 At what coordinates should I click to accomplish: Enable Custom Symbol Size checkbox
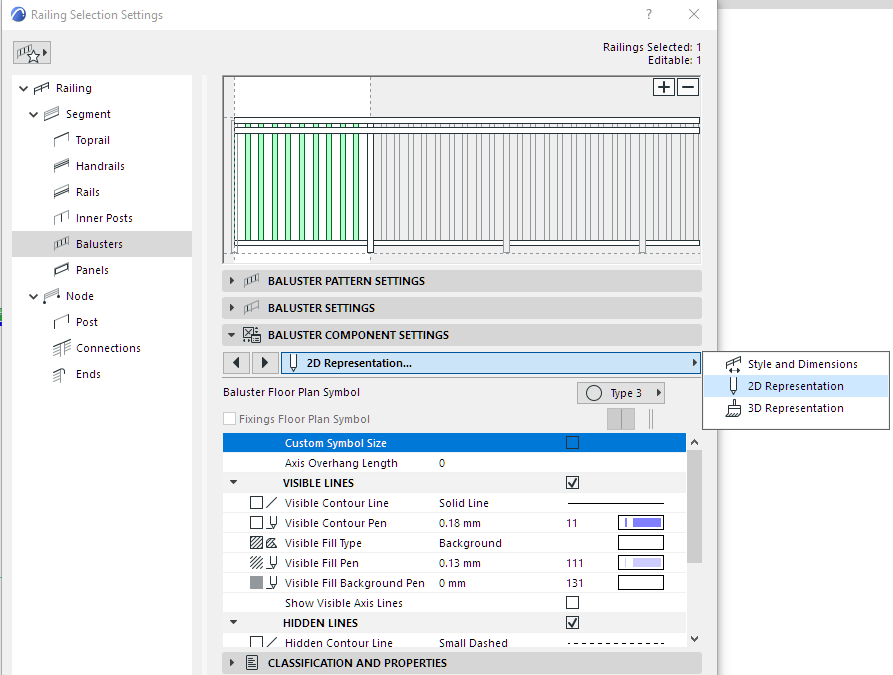point(572,443)
